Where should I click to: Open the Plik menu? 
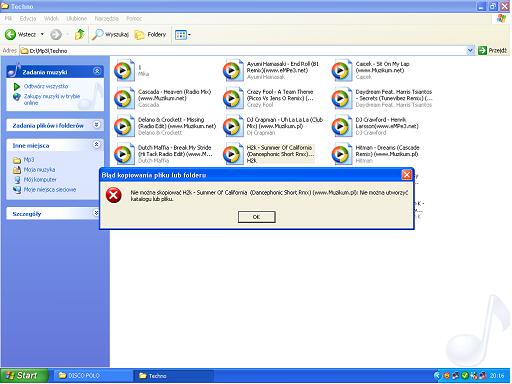[x=8, y=18]
